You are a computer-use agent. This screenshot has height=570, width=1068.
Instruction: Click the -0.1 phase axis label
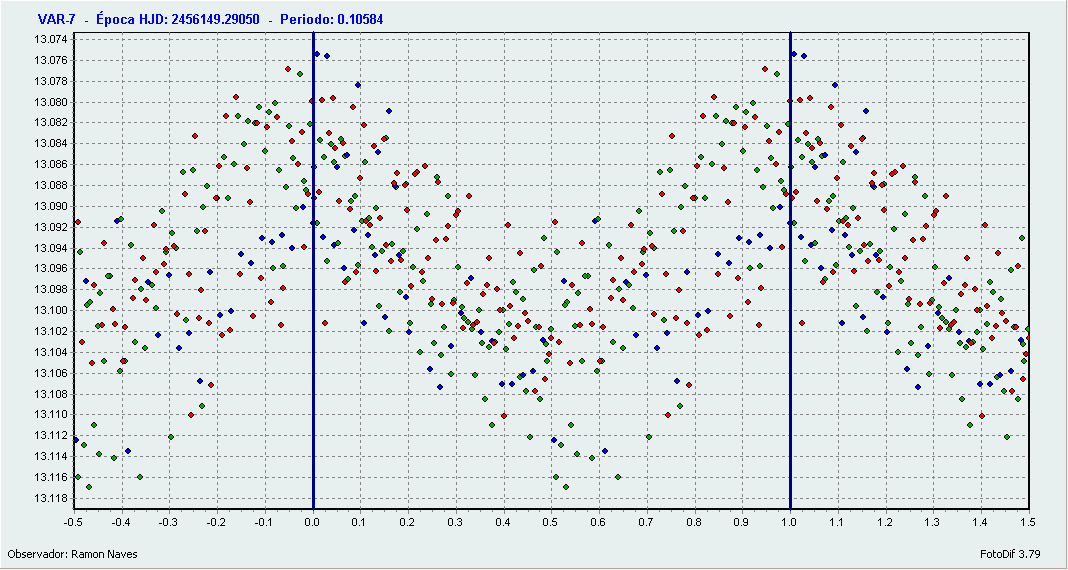[264, 522]
